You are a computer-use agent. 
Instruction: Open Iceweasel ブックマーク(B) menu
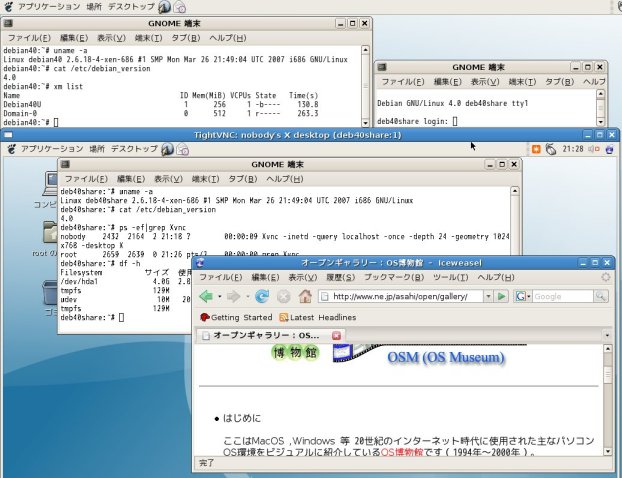pos(394,277)
